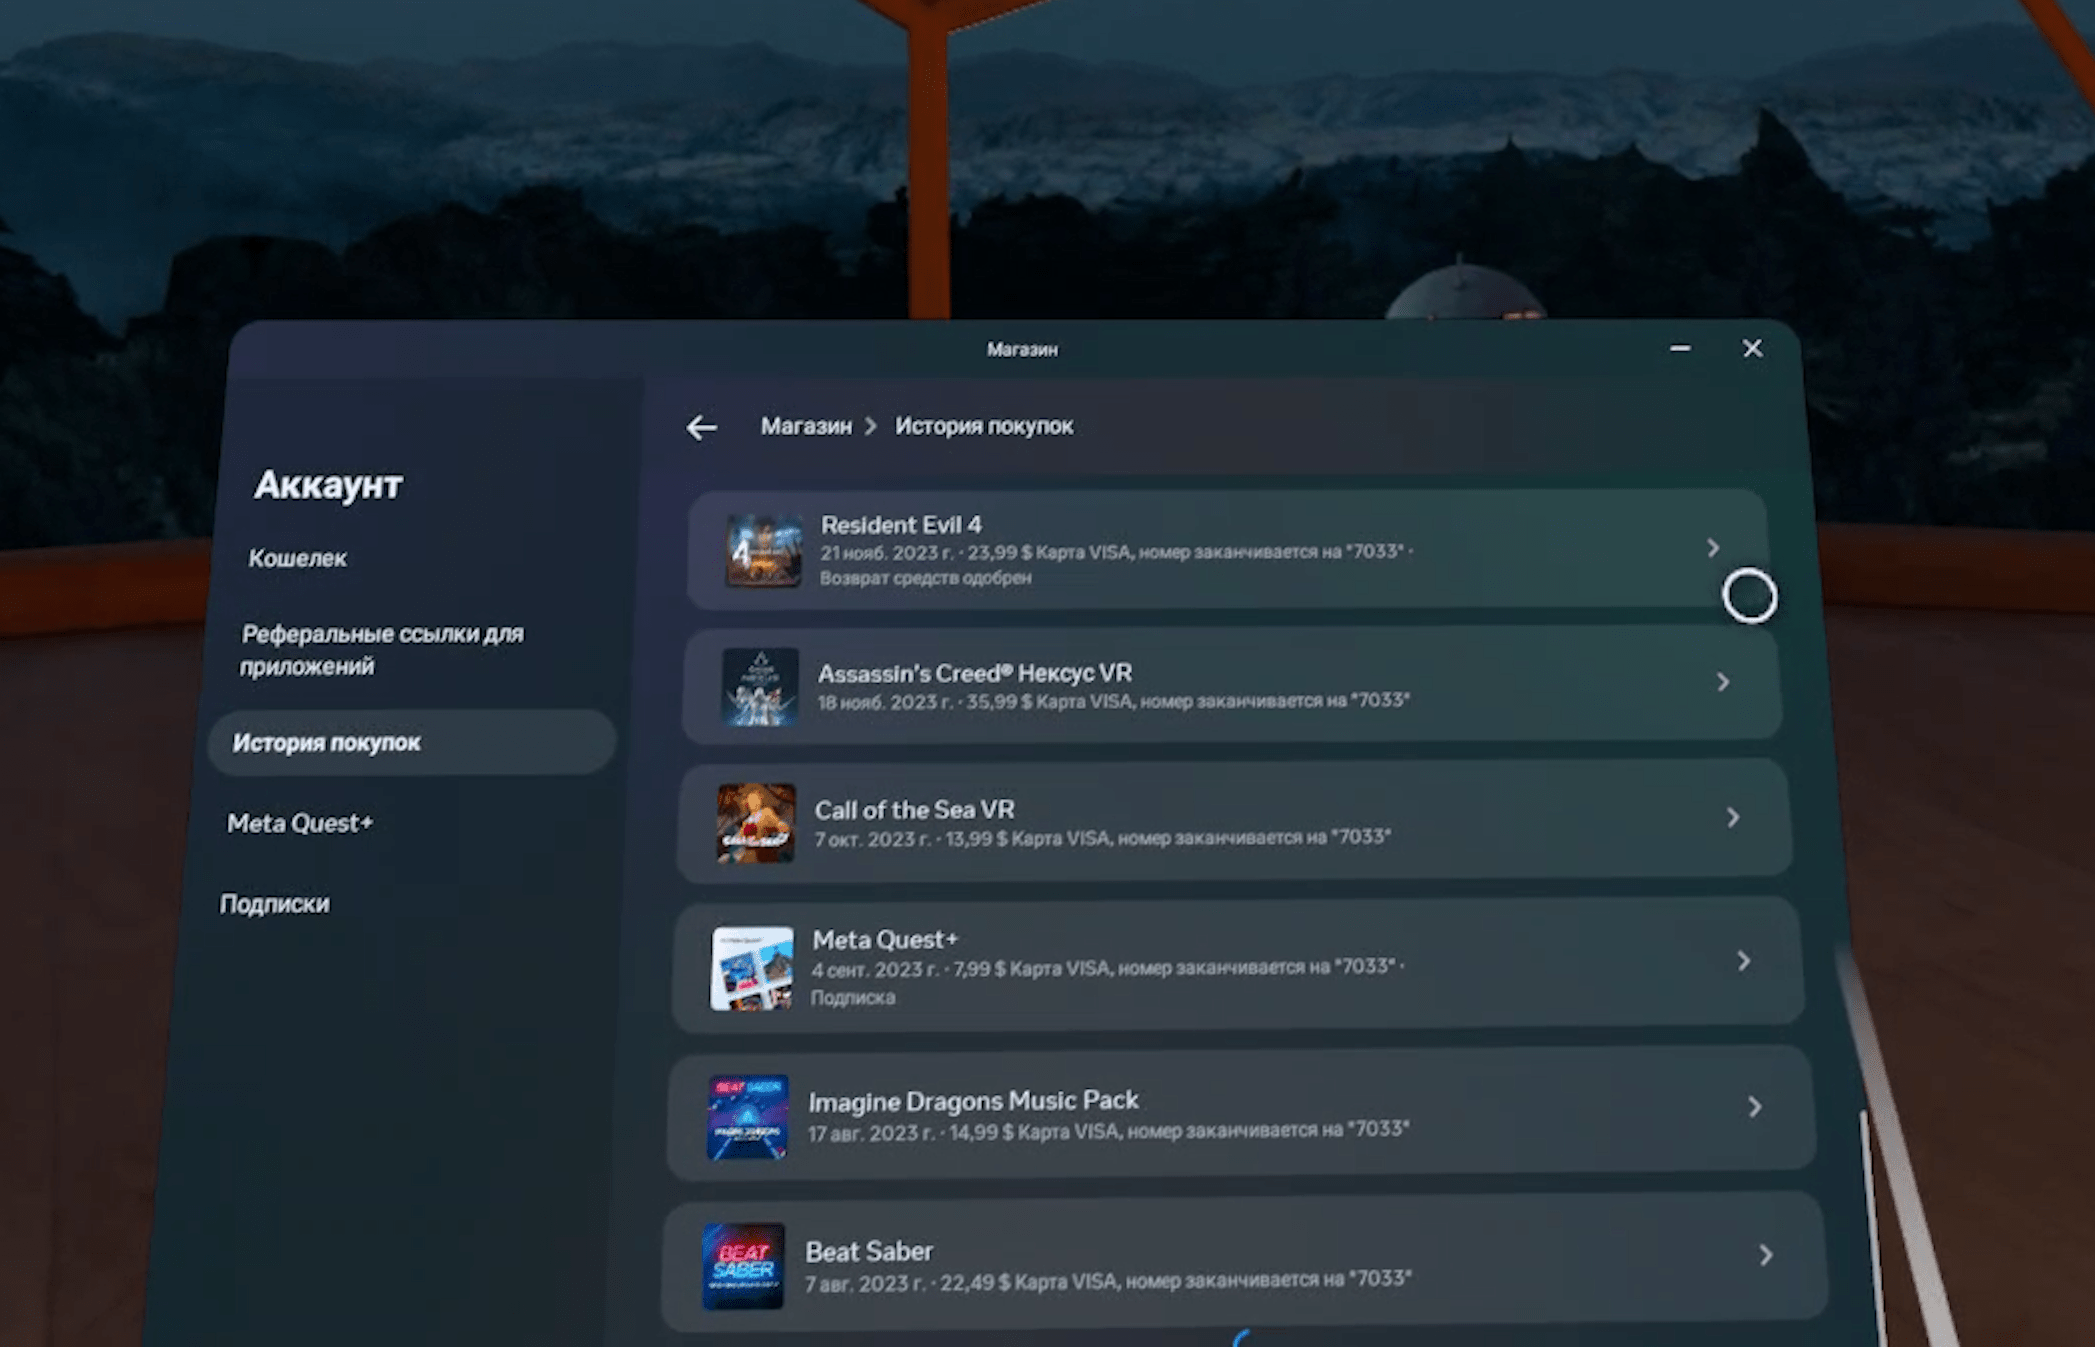Close the Магазин window
The width and height of the screenshot is (2095, 1347).
1752,348
